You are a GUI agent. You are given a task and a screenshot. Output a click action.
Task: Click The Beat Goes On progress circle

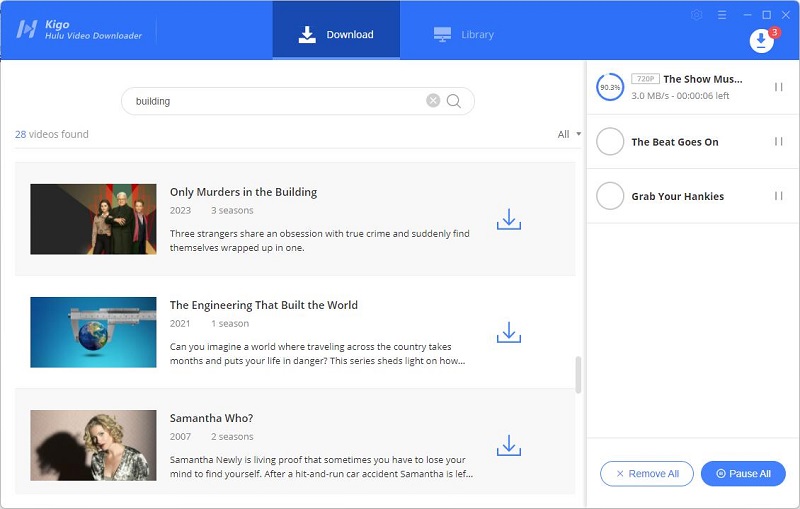[610, 141]
